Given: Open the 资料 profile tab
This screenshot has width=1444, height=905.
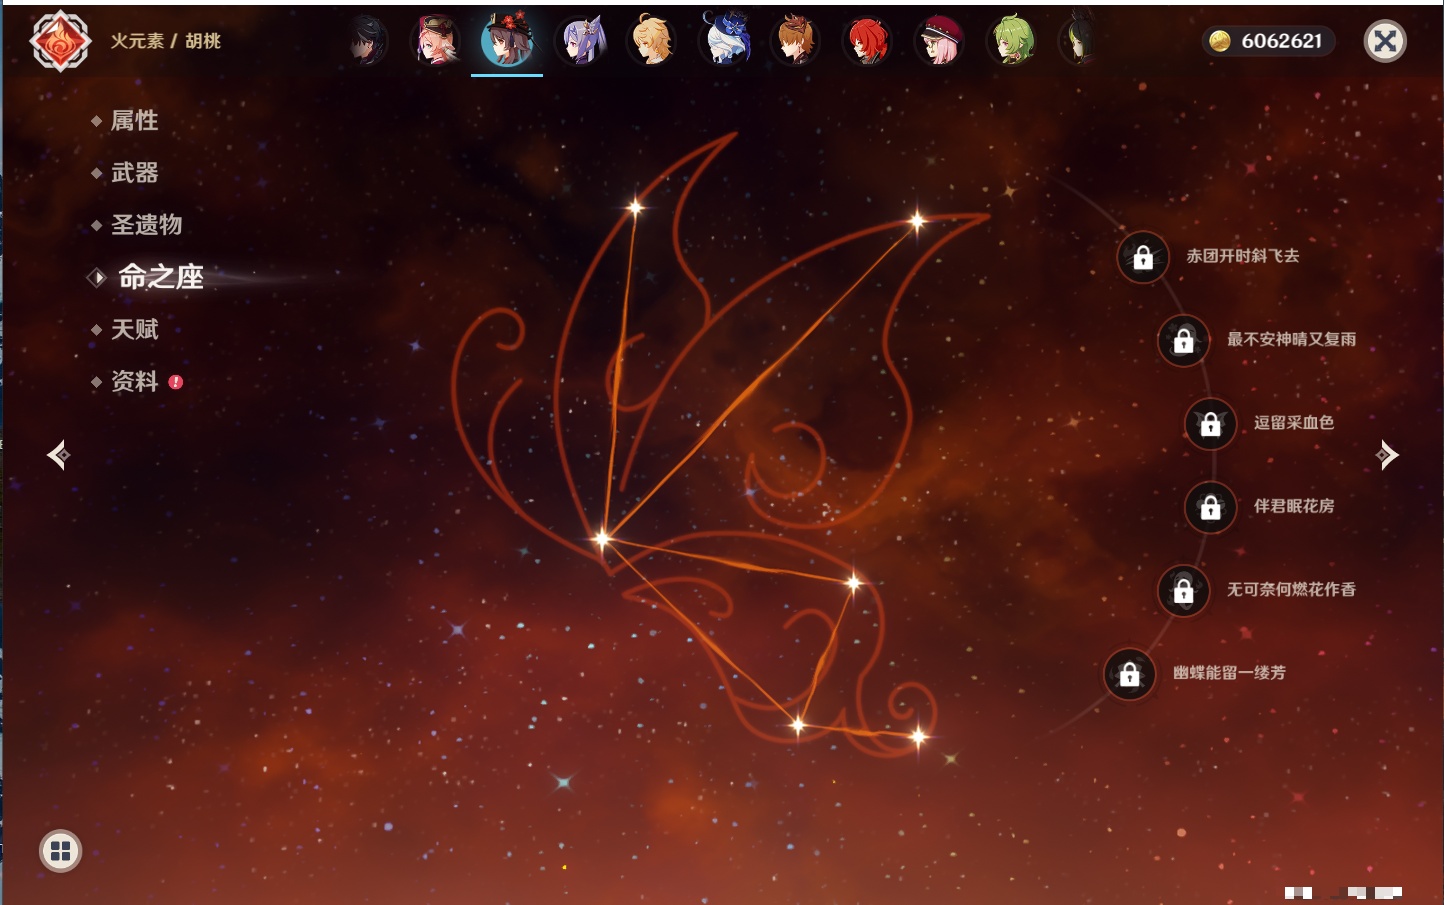Looking at the screenshot, I should point(134,381).
